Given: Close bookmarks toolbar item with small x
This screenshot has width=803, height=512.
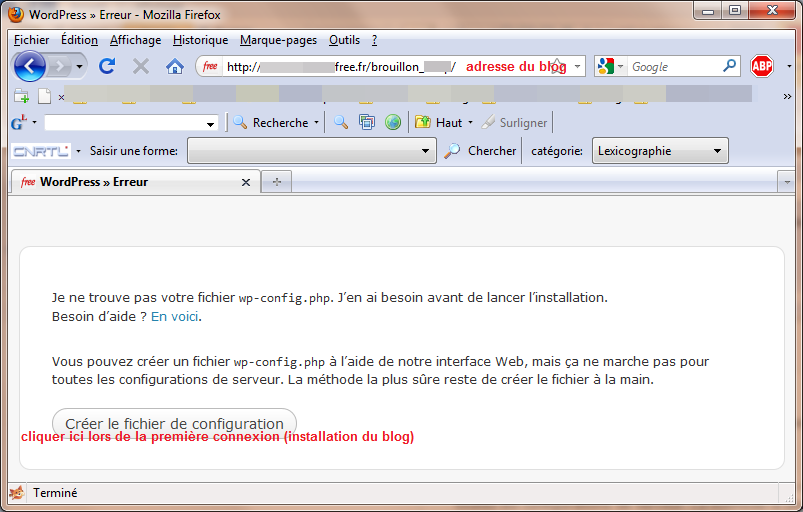Looking at the screenshot, I should coord(61,97).
